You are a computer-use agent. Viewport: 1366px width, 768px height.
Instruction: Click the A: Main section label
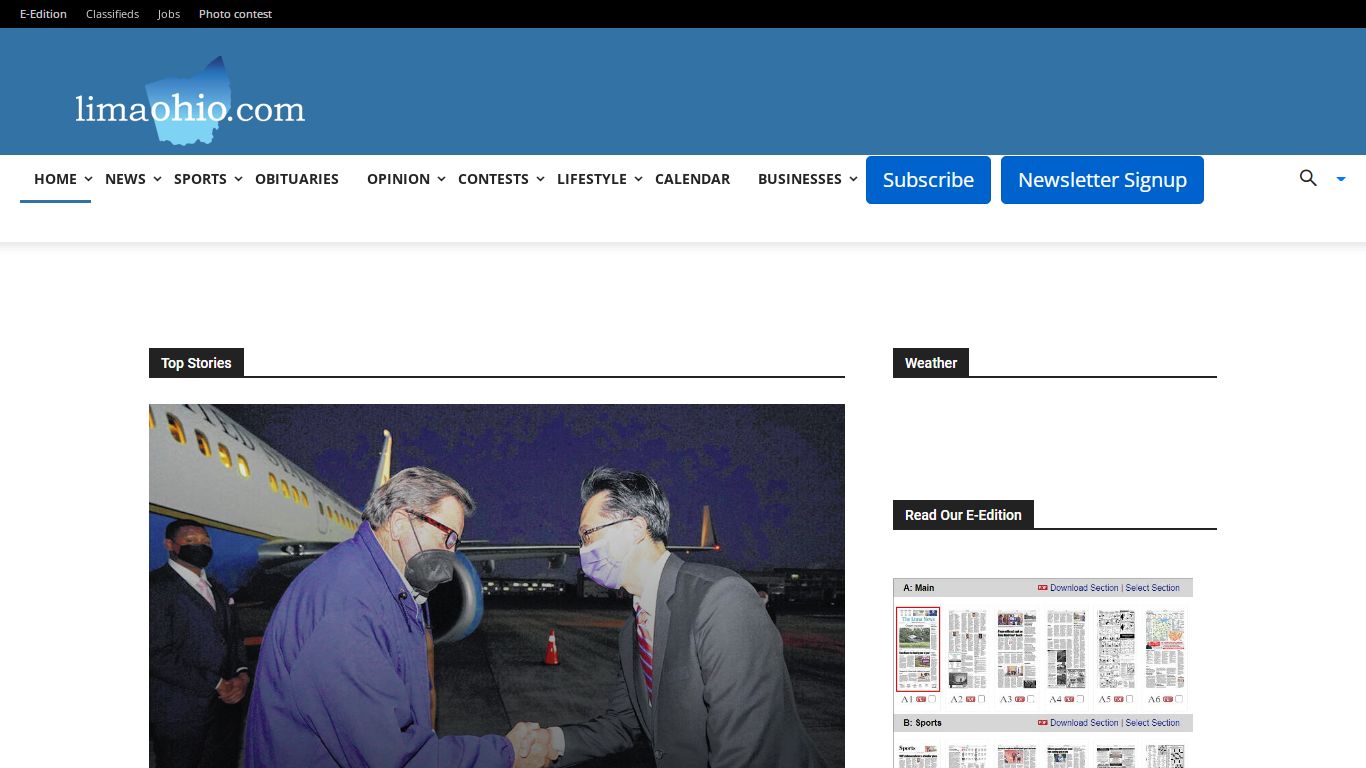[918, 588]
